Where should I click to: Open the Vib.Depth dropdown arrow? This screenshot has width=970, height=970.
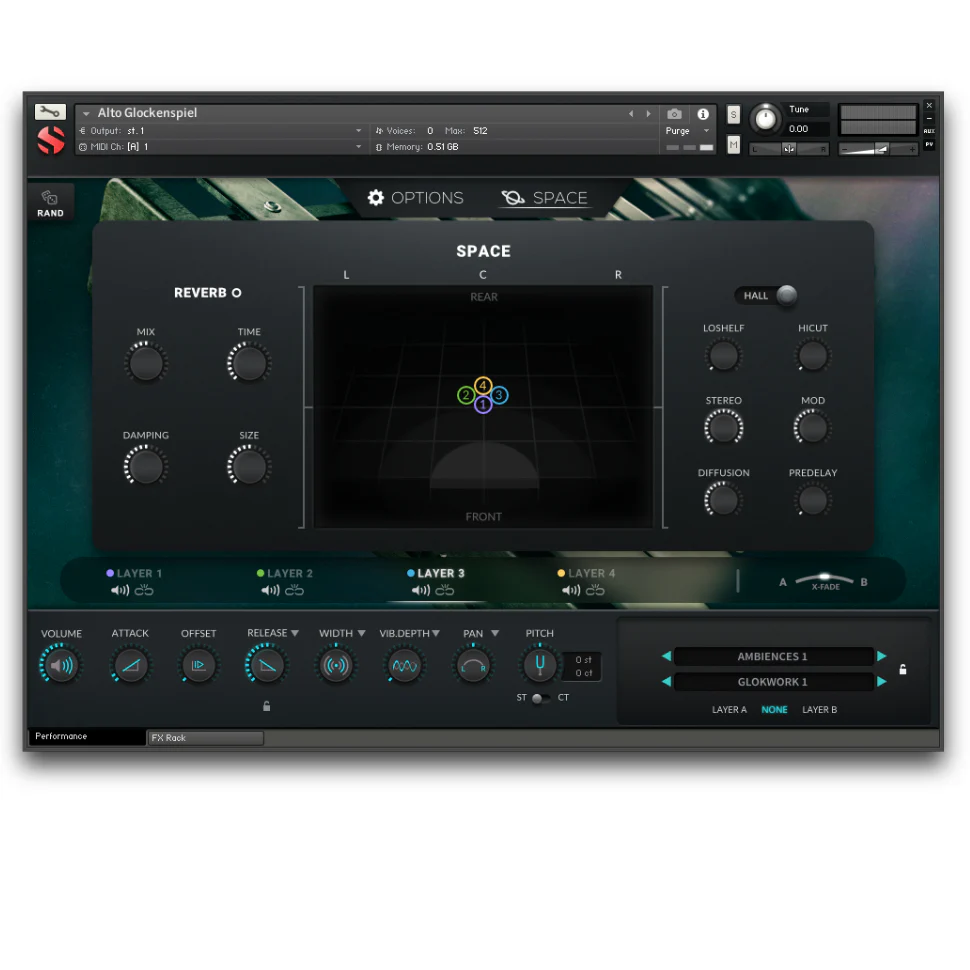tap(436, 633)
